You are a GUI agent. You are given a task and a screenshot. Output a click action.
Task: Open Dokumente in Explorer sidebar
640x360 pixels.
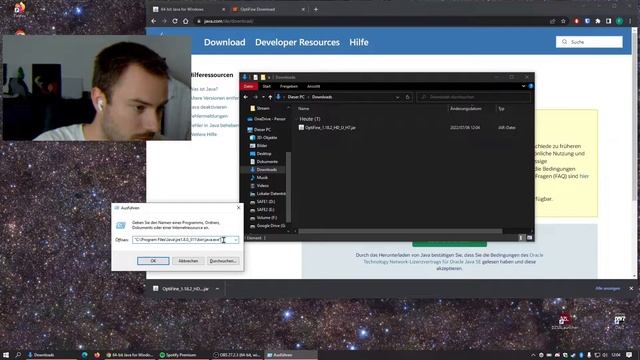point(267,162)
